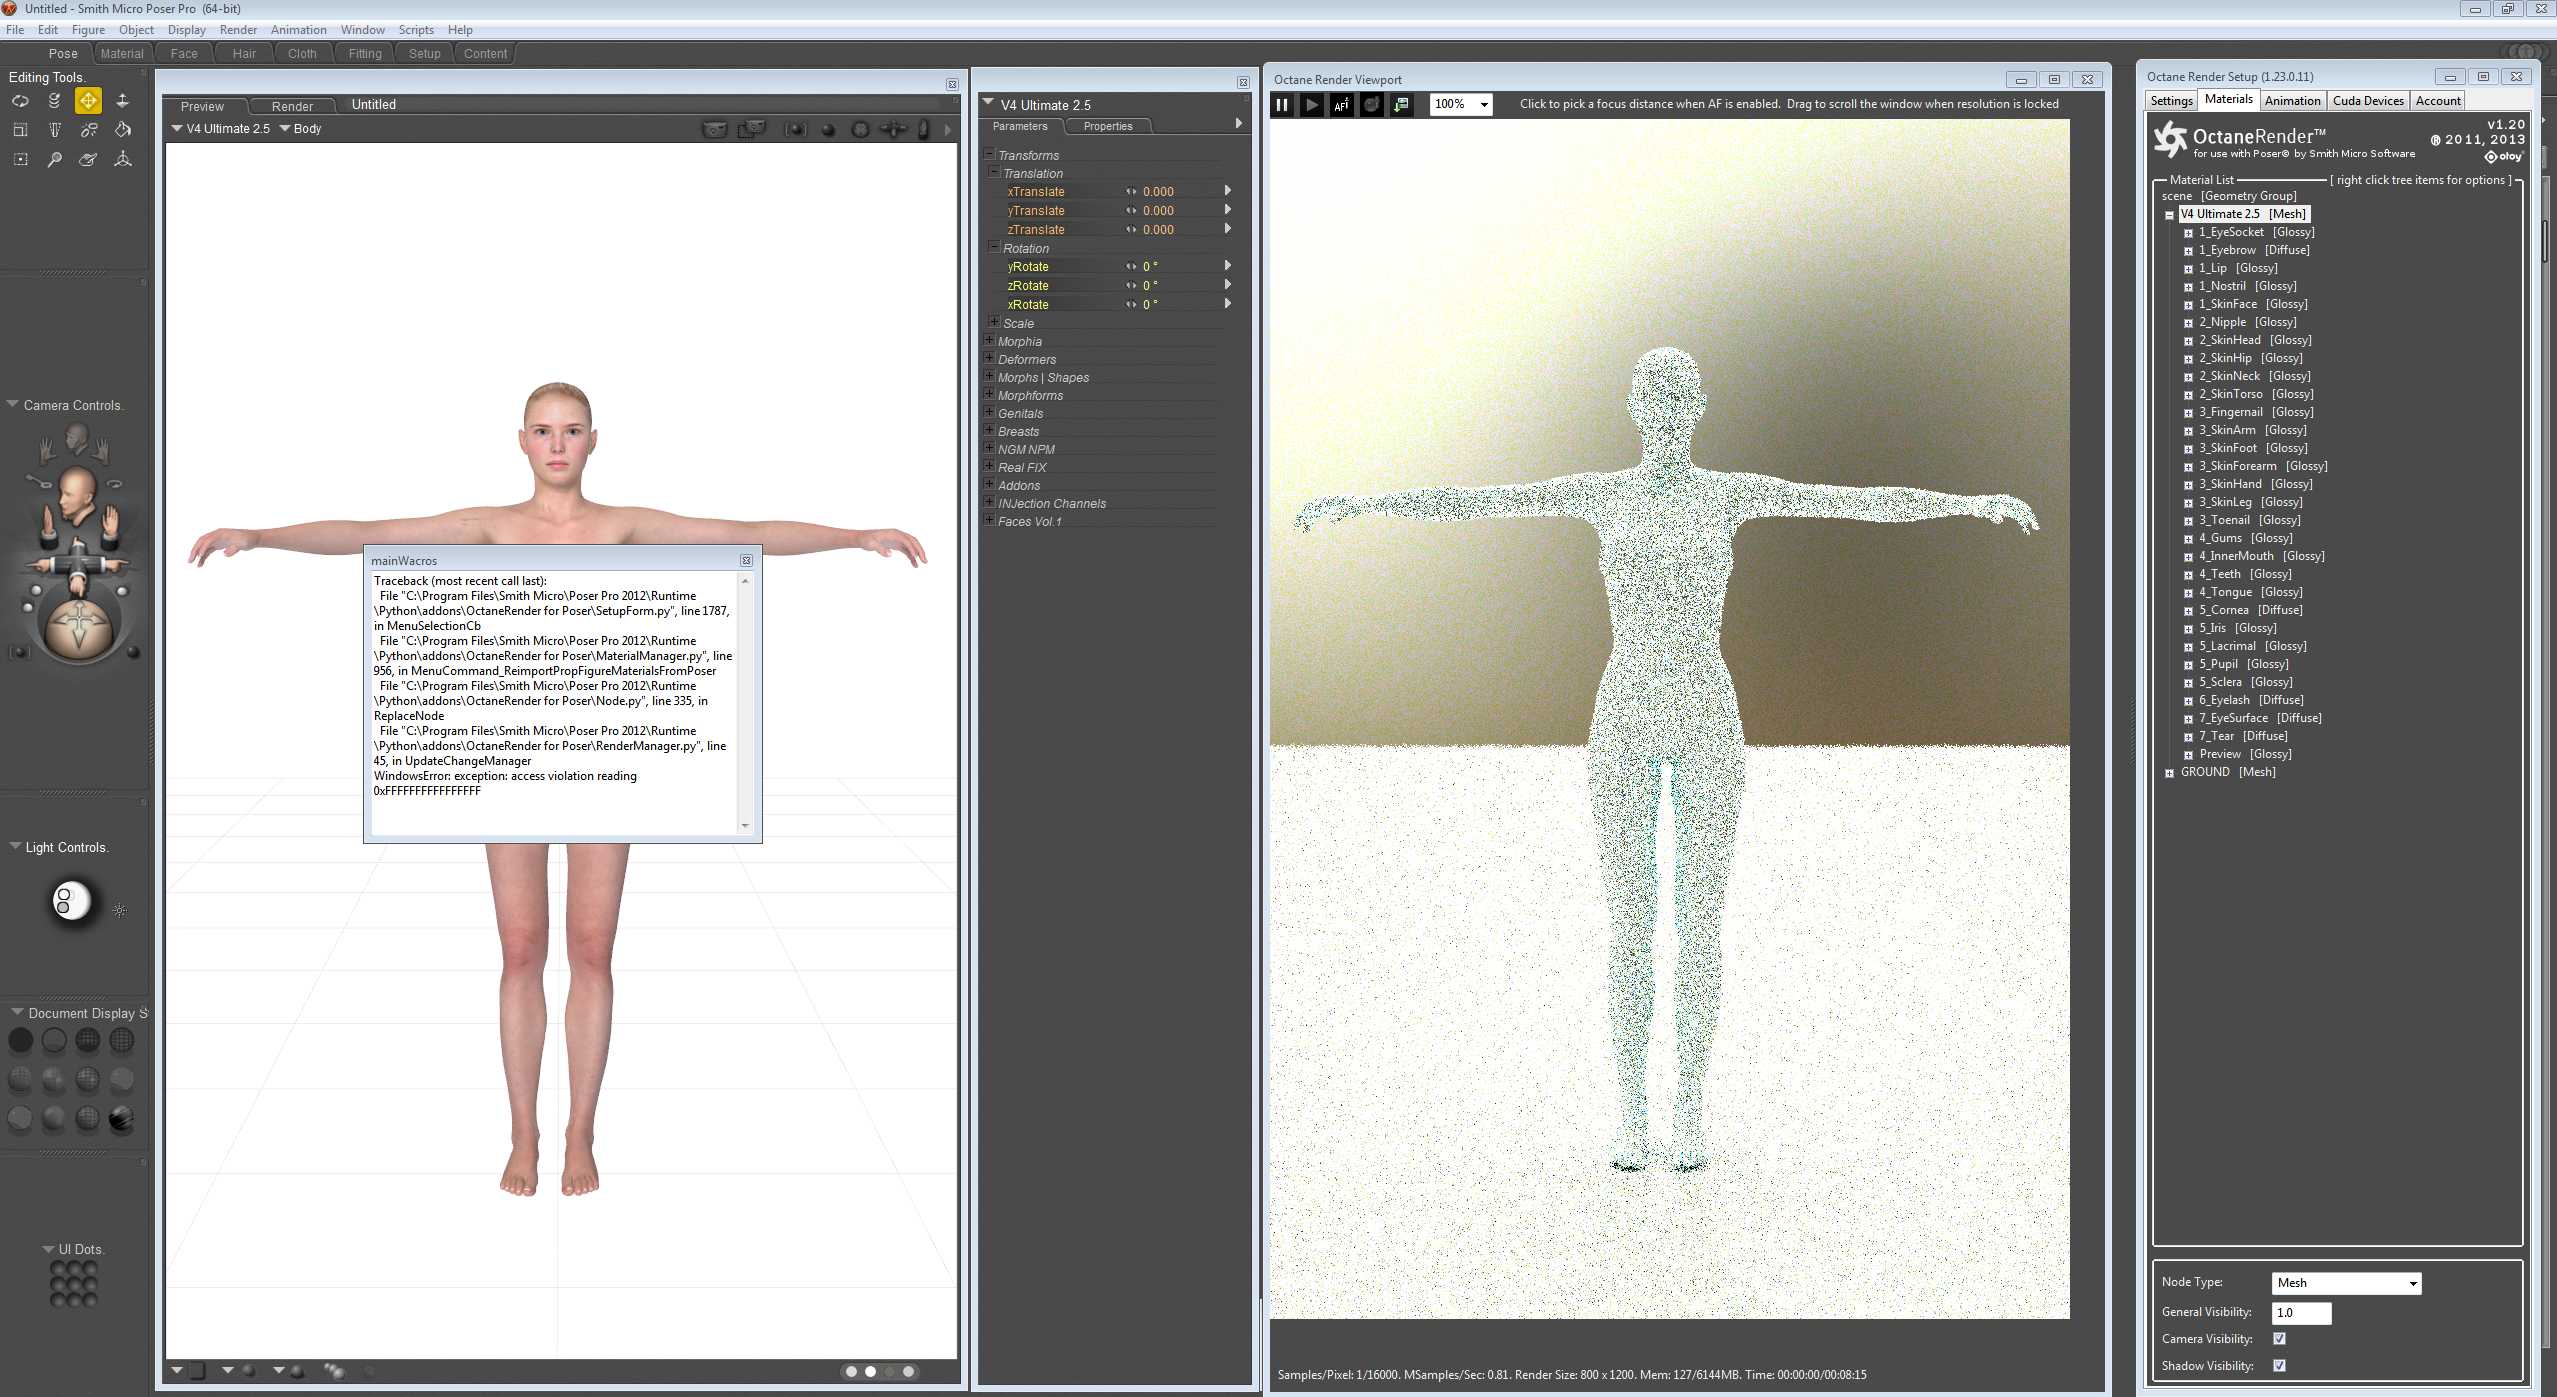Select the Translate In/Out tool
Viewport: 2557px width, 1397px height.
[122, 101]
